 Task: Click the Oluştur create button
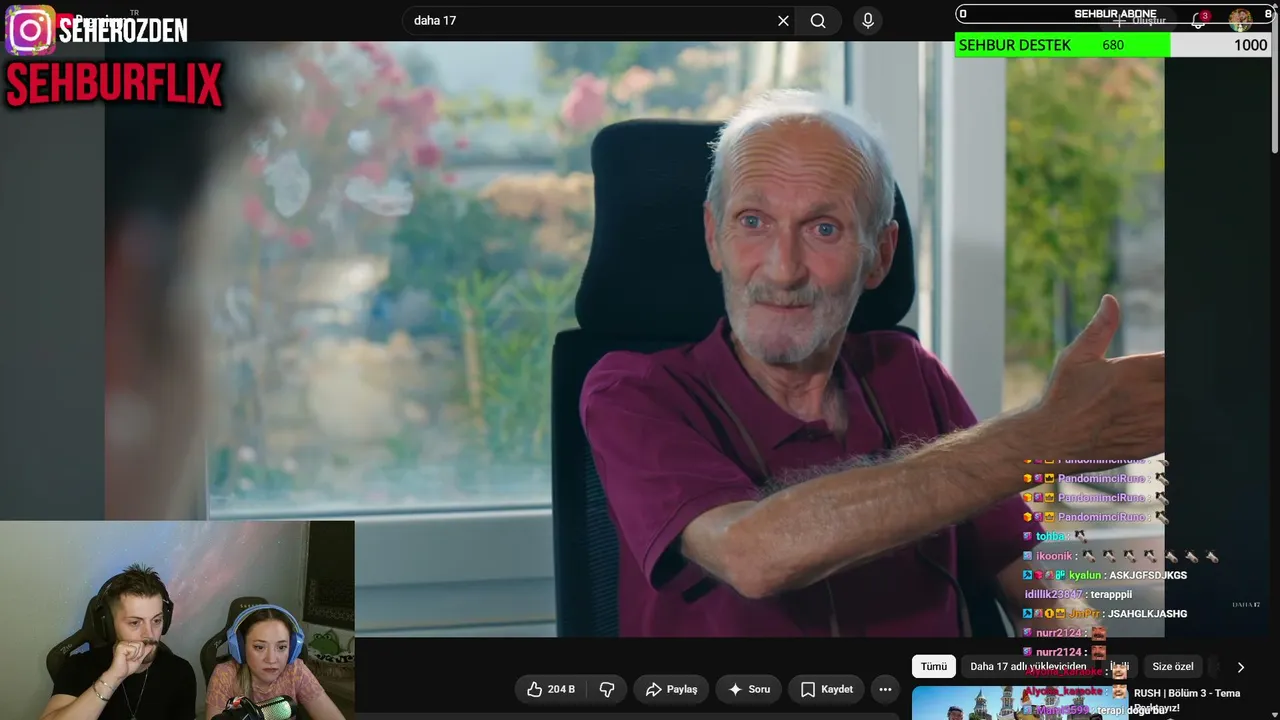(1140, 20)
